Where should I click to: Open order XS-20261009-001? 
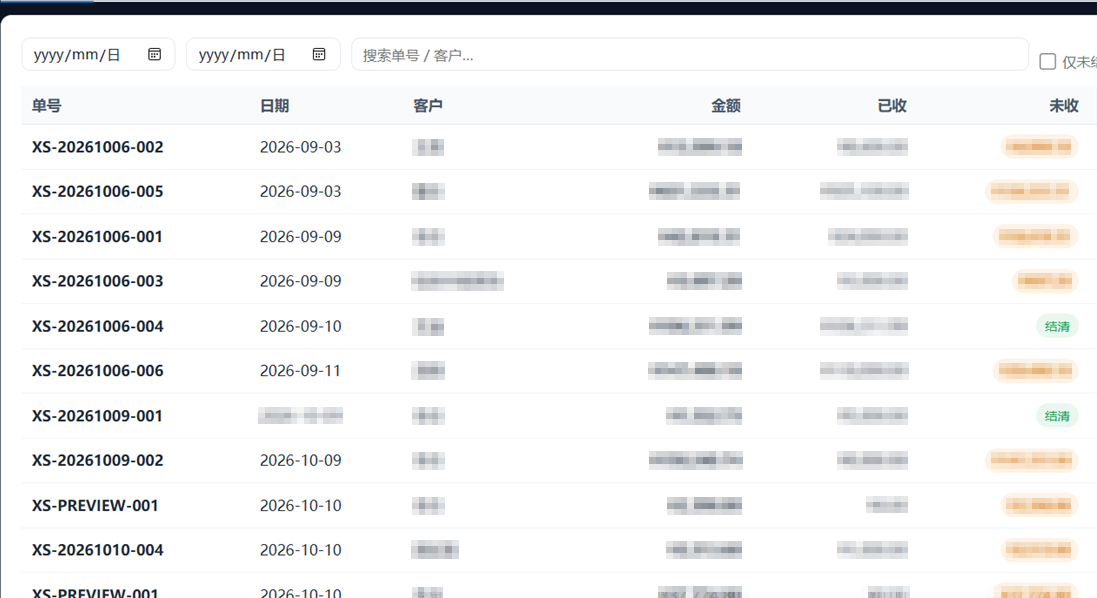tap(97, 415)
